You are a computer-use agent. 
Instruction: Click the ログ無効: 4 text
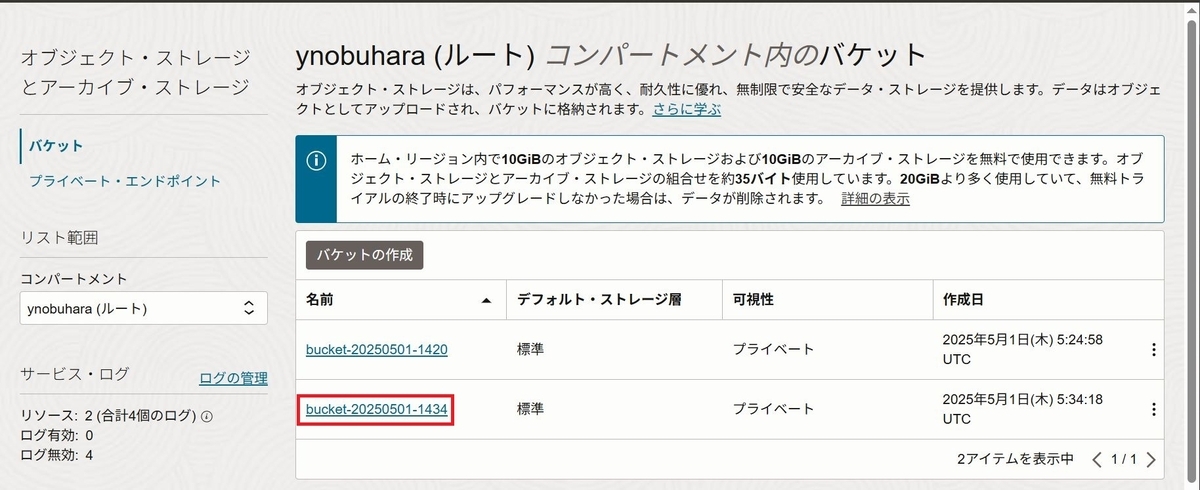pyautogui.click(x=57, y=455)
